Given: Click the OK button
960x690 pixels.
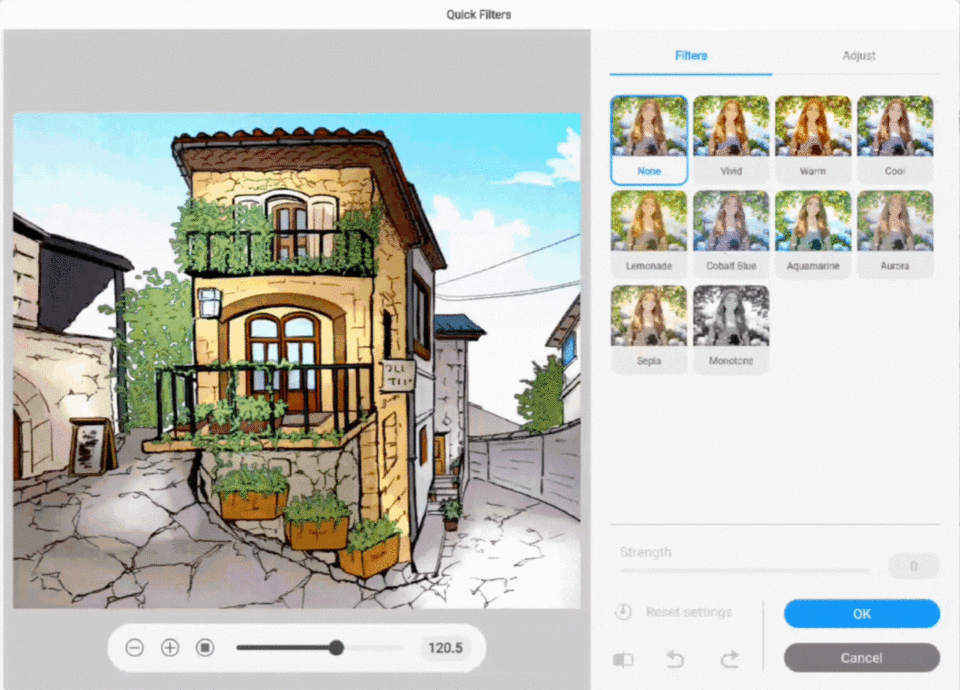Looking at the screenshot, I should 861,613.
